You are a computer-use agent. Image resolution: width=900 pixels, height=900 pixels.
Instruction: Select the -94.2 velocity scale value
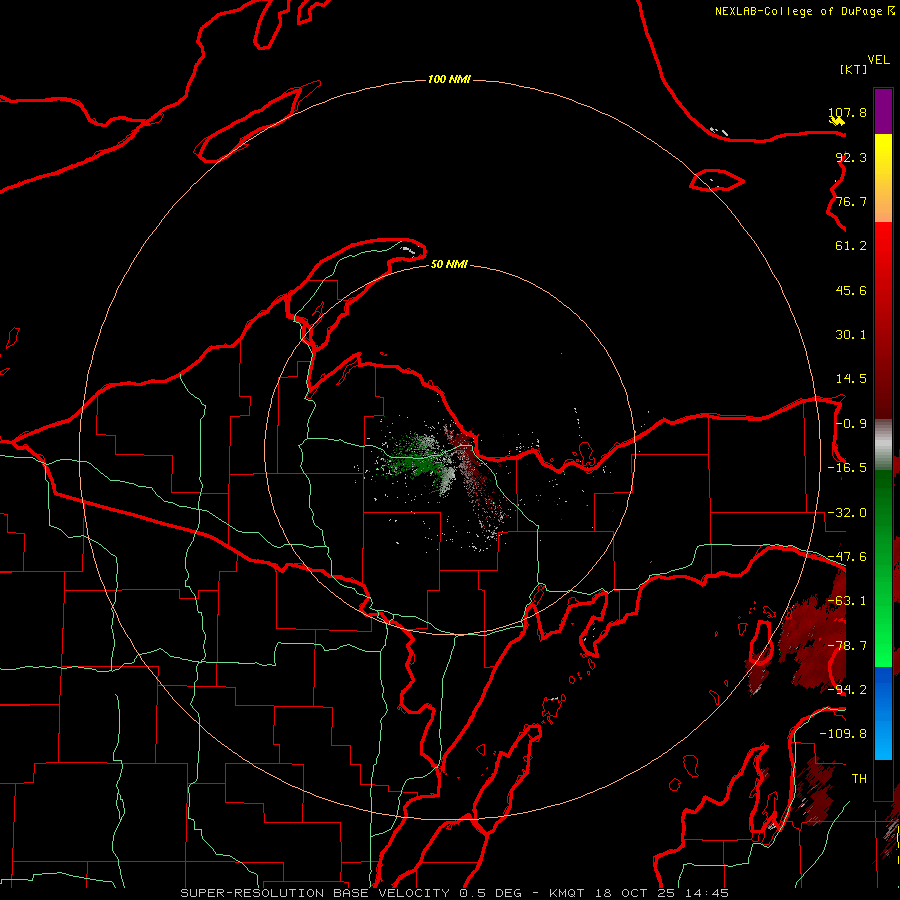tap(847, 690)
